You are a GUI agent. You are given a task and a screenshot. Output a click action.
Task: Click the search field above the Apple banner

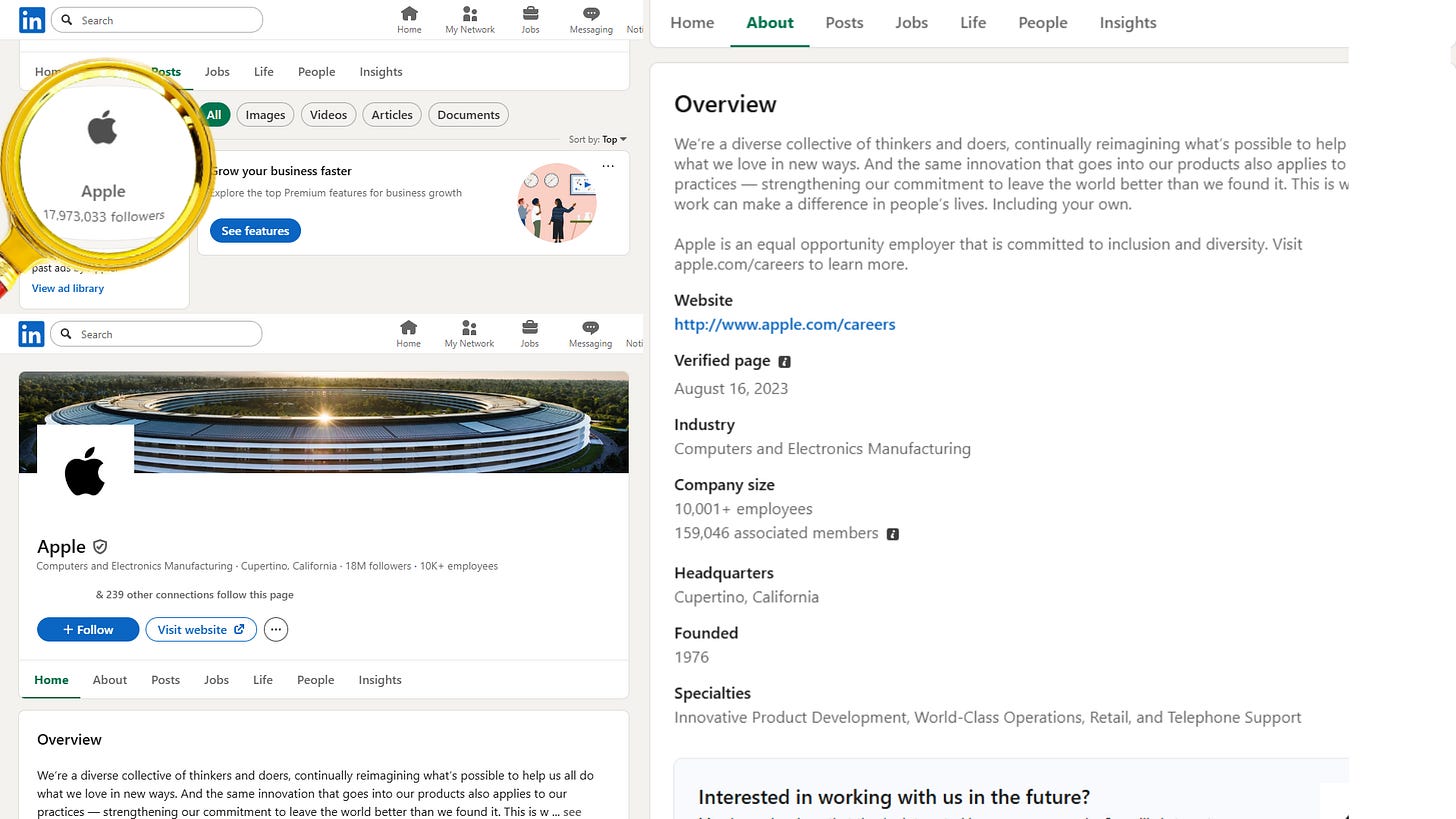156,334
